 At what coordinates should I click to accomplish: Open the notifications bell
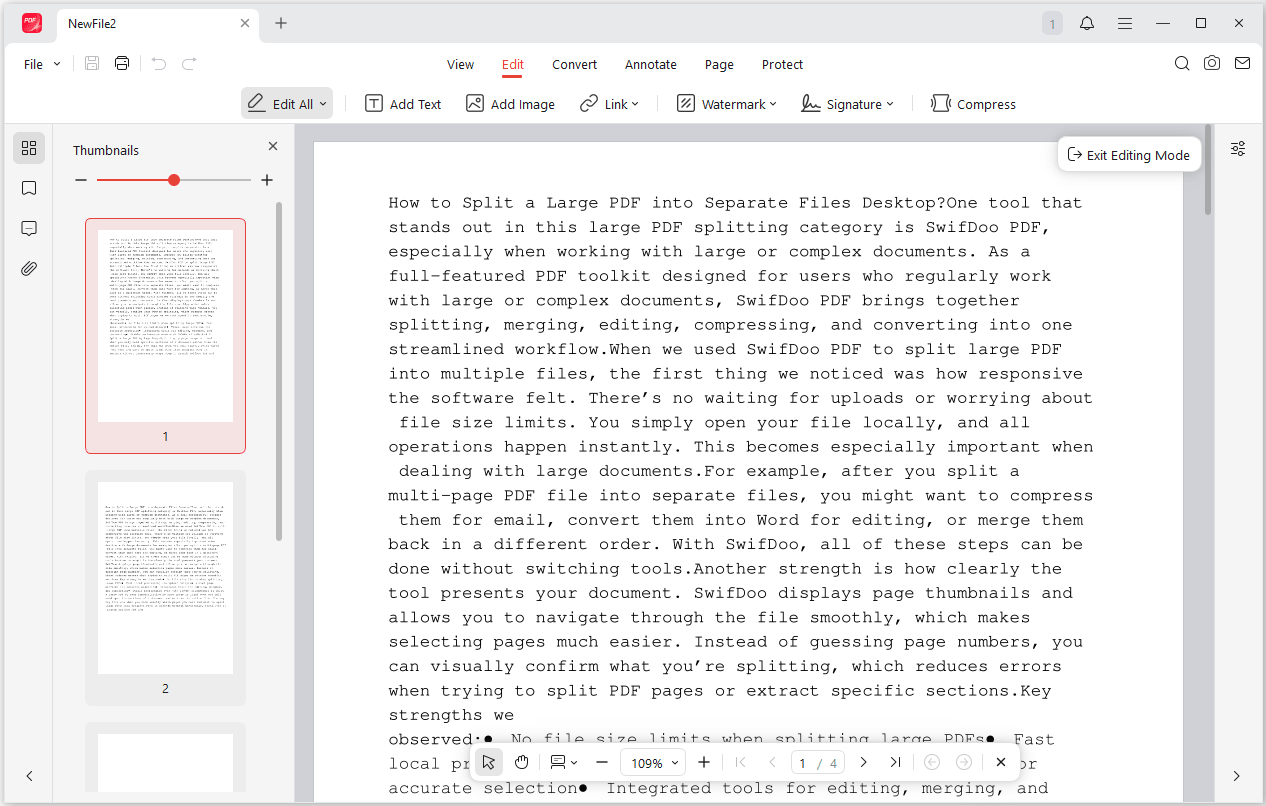click(1087, 23)
